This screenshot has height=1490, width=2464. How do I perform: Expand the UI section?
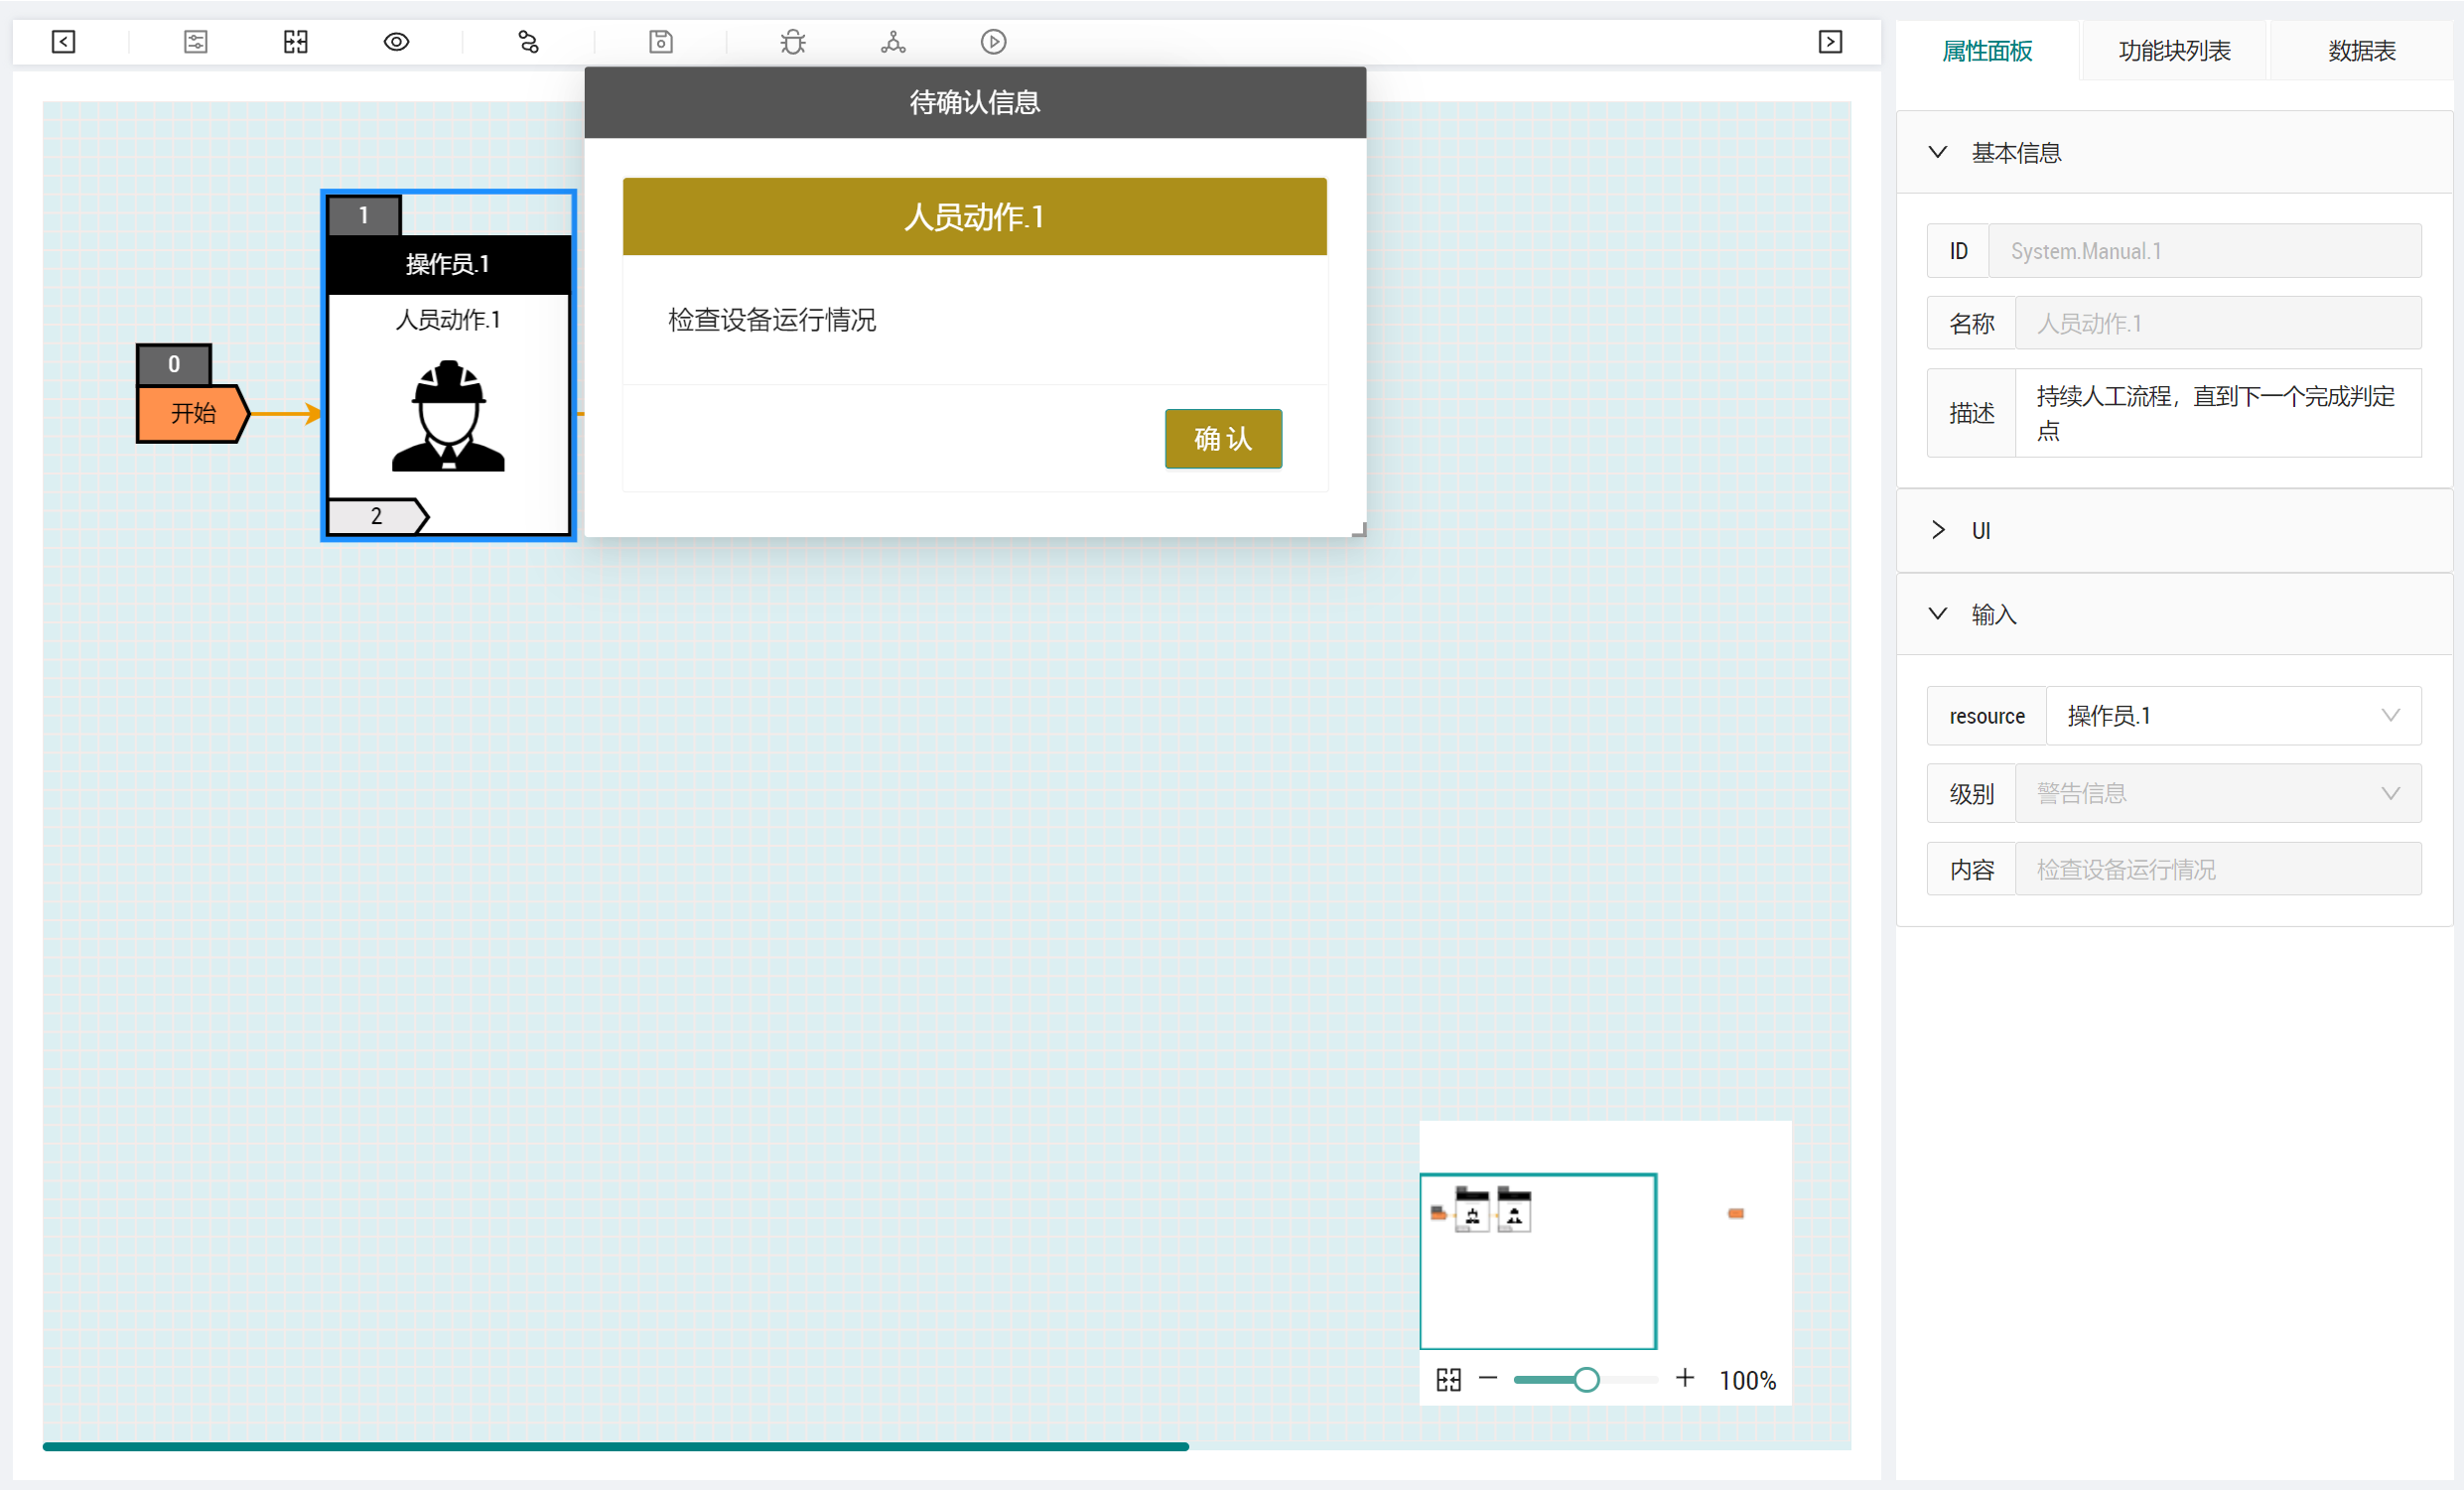(1937, 530)
